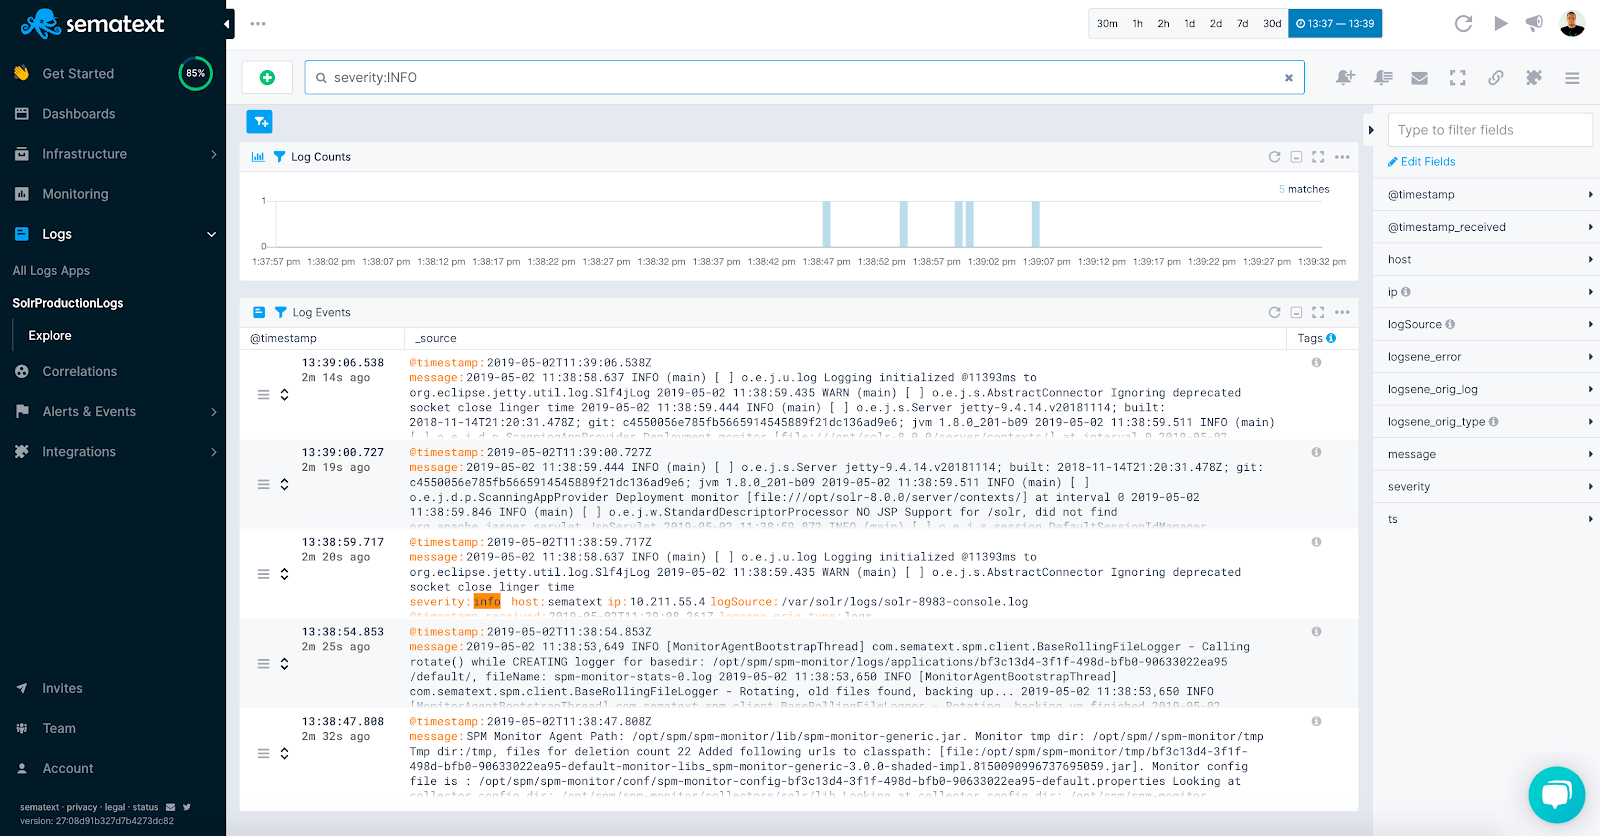Click the envelope email report icon
The width and height of the screenshot is (1600, 836).
click(x=1419, y=78)
